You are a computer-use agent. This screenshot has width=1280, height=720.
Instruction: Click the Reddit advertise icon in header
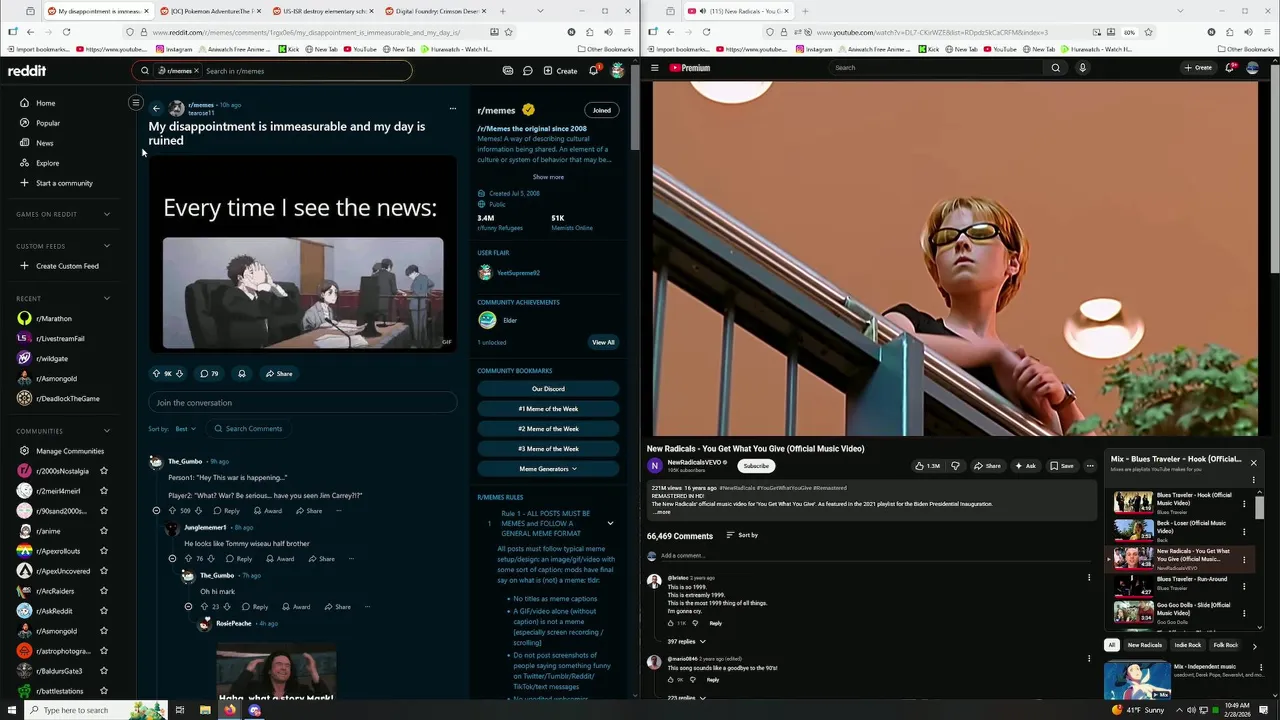[508, 71]
